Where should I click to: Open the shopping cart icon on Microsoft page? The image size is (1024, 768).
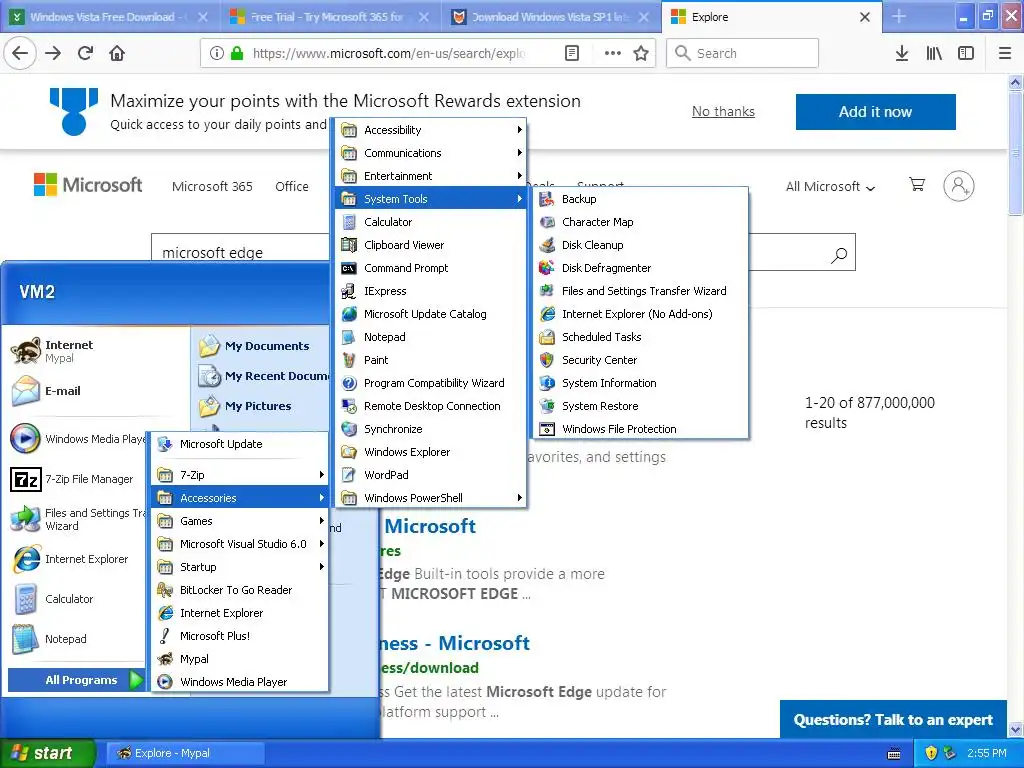pyautogui.click(x=917, y=185)
